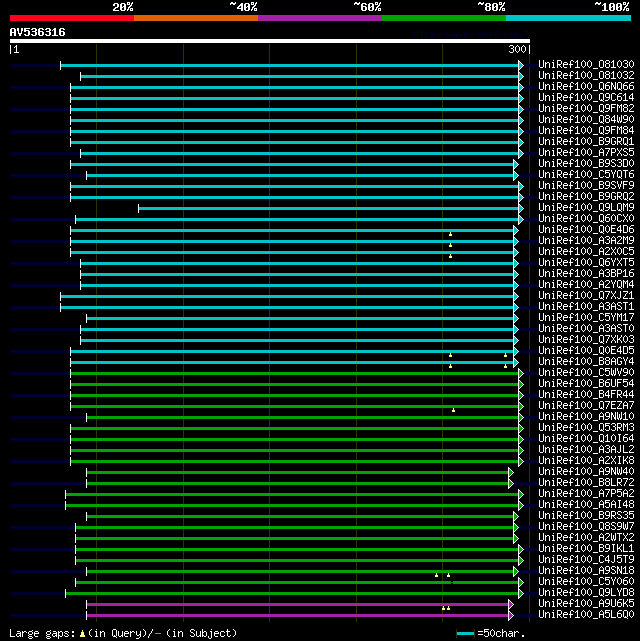Viewport: 640px width, 641px height.
Task: Select the UniRef100_B8LR72 label
Action: click(x=586, y=483)
